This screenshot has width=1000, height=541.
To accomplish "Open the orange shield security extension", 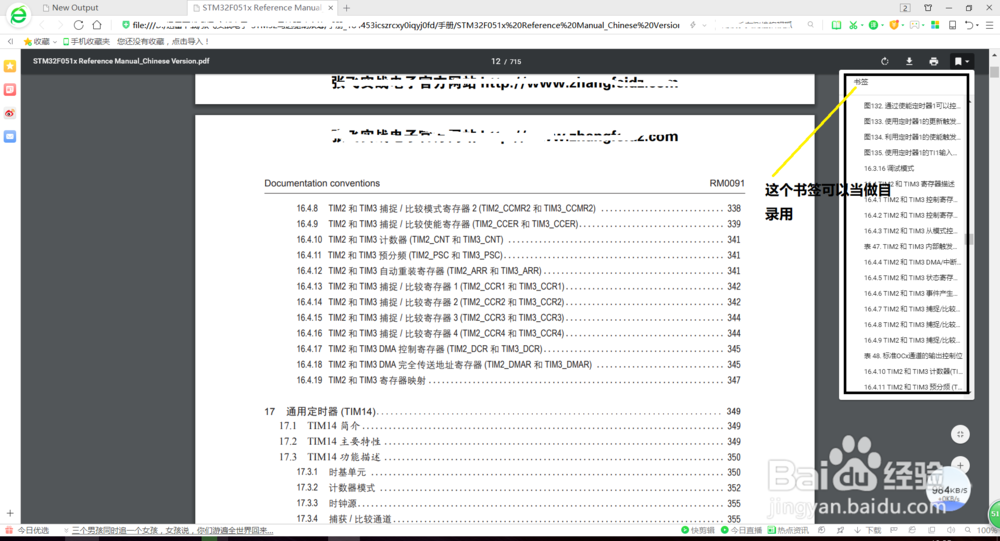I will tap(893, 25).
